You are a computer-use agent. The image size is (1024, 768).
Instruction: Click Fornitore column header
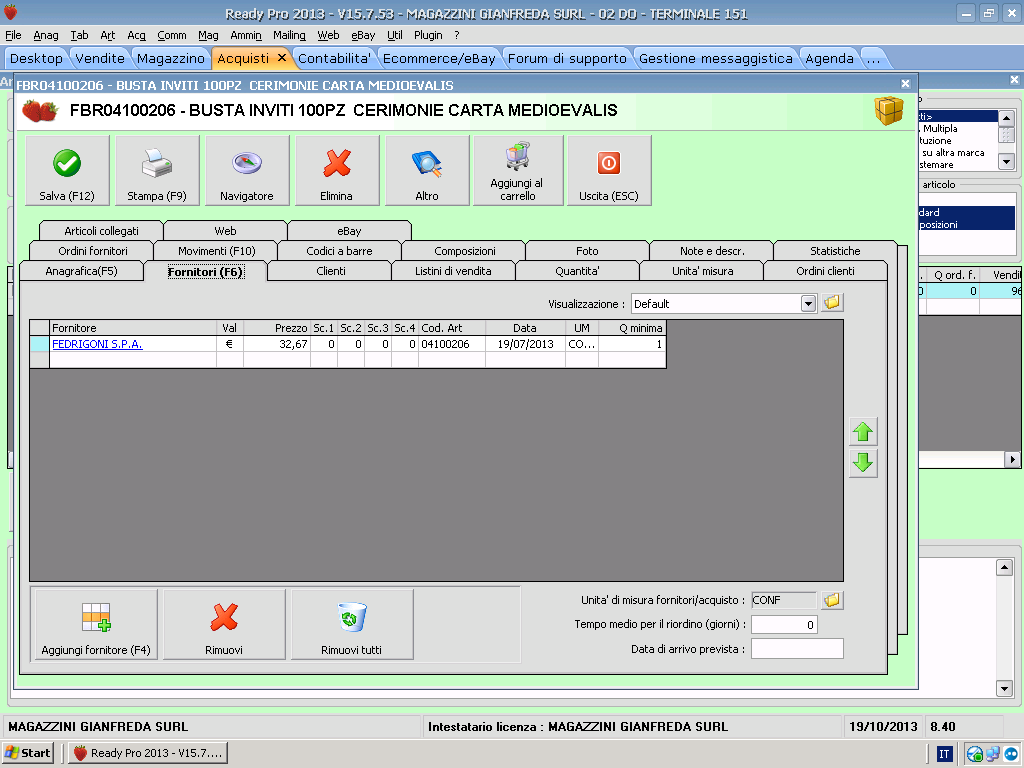click(133, 328)
